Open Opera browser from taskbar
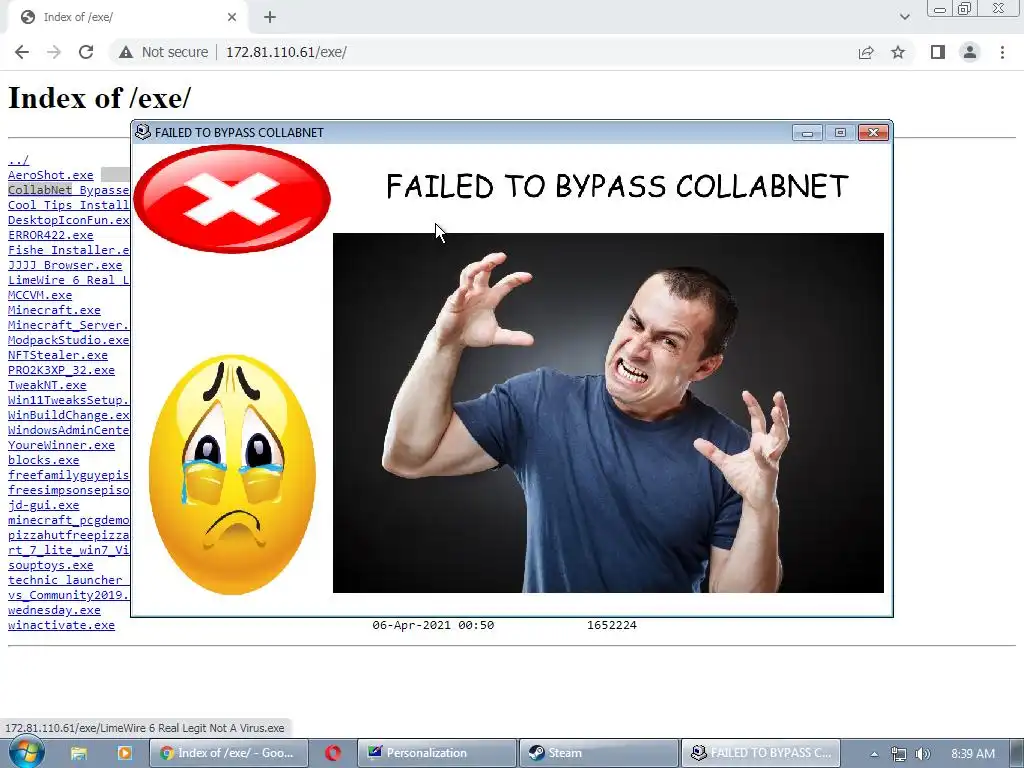 [333, 753]
